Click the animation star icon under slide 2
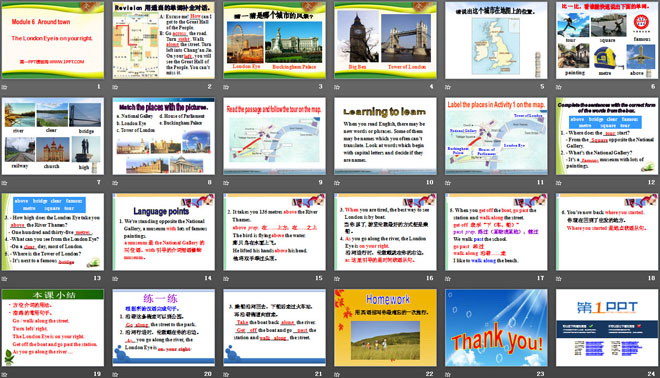This screenshot has width=660, height=378. (115, 87)
